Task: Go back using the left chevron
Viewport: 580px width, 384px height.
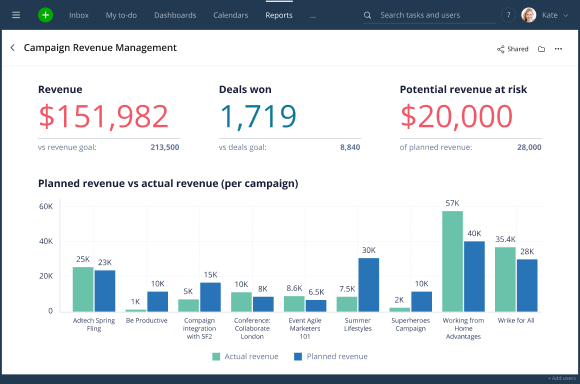Action: click(x=13, y=48)
